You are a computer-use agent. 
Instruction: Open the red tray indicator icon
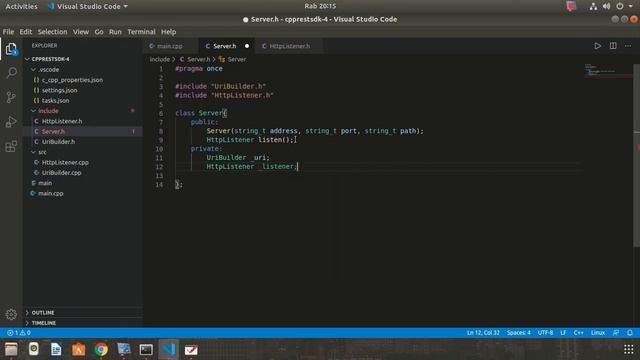pos(571,6)
